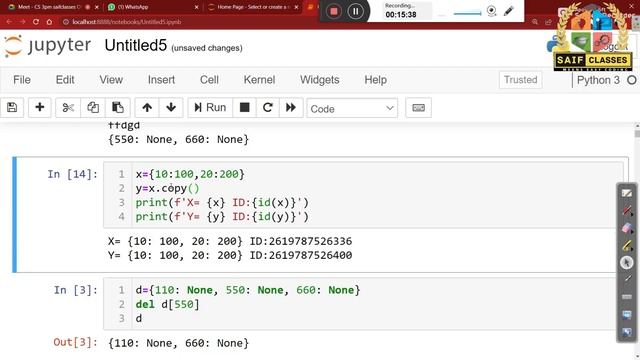Screen dimensions: 640x360
Task: Click the 'y=x.copy()' code line
Action: coord(167,189)
